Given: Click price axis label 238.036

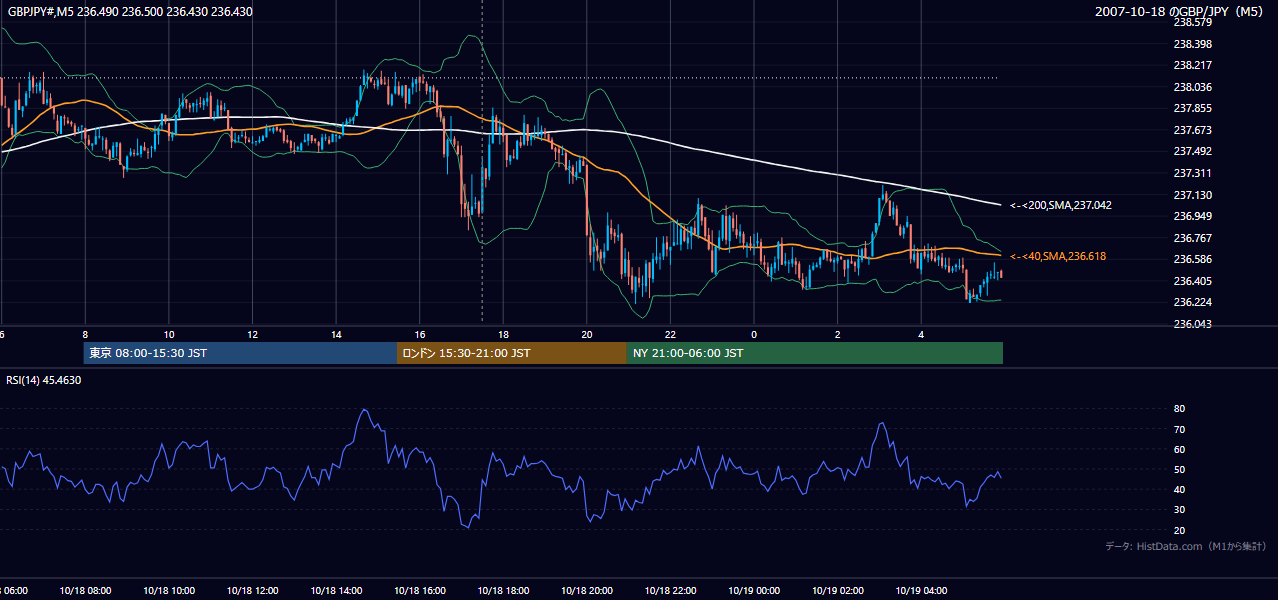Looking at the screenshot, I should 1192,87.
